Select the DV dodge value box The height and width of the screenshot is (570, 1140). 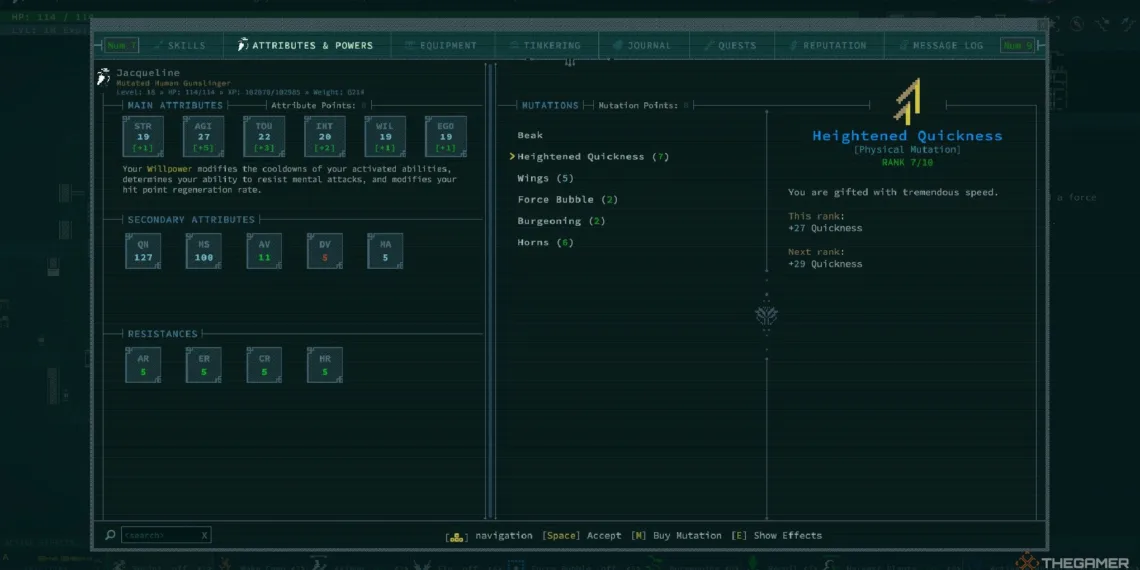325,251
